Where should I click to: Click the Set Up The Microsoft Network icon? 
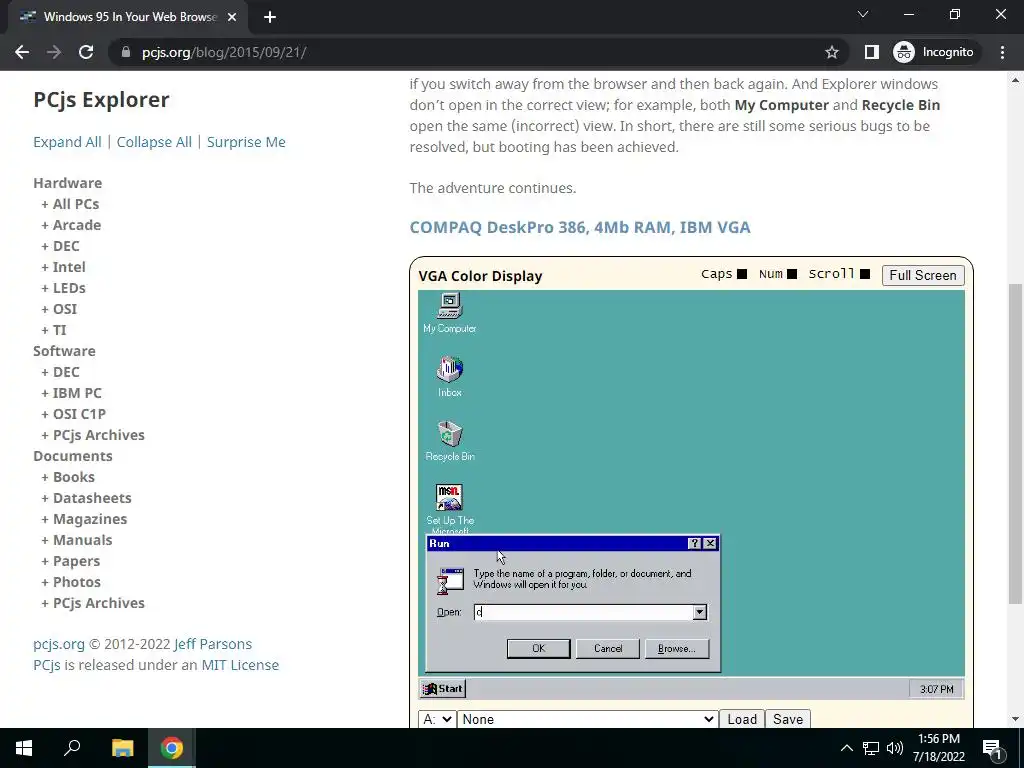tap(449, 508)
